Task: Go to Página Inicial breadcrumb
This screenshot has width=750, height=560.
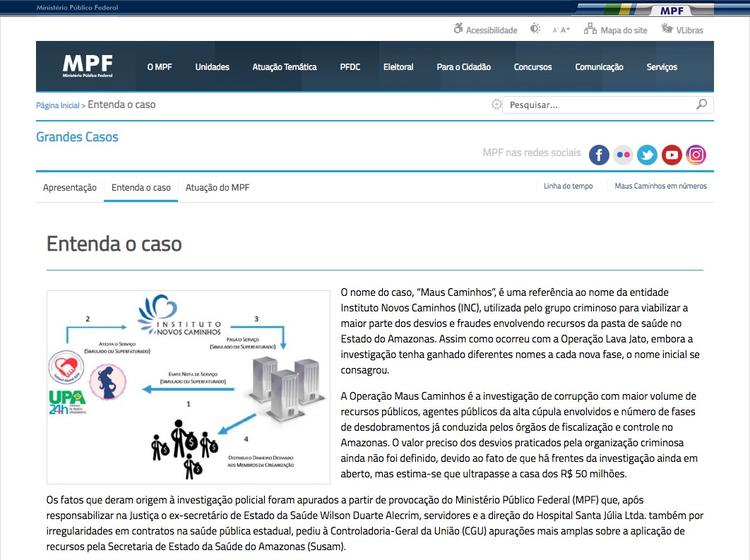Action: [x=57, y=105]
